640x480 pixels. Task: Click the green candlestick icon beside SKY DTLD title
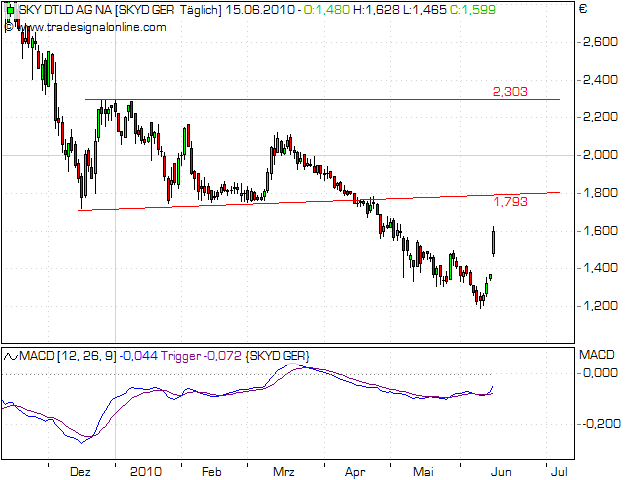pos(11,10)
